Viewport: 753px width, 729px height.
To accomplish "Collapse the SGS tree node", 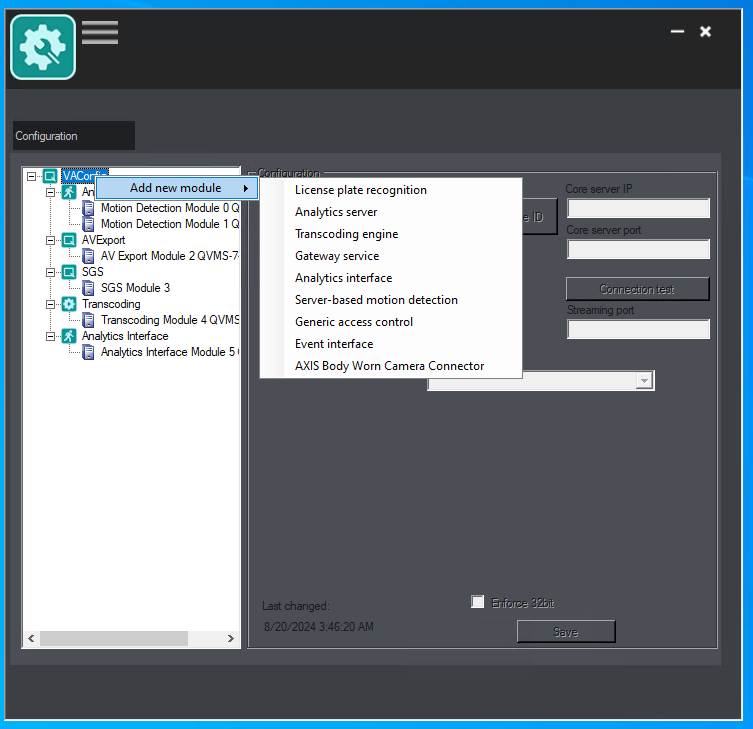I will pyautogui.click(x=50, y=272).
